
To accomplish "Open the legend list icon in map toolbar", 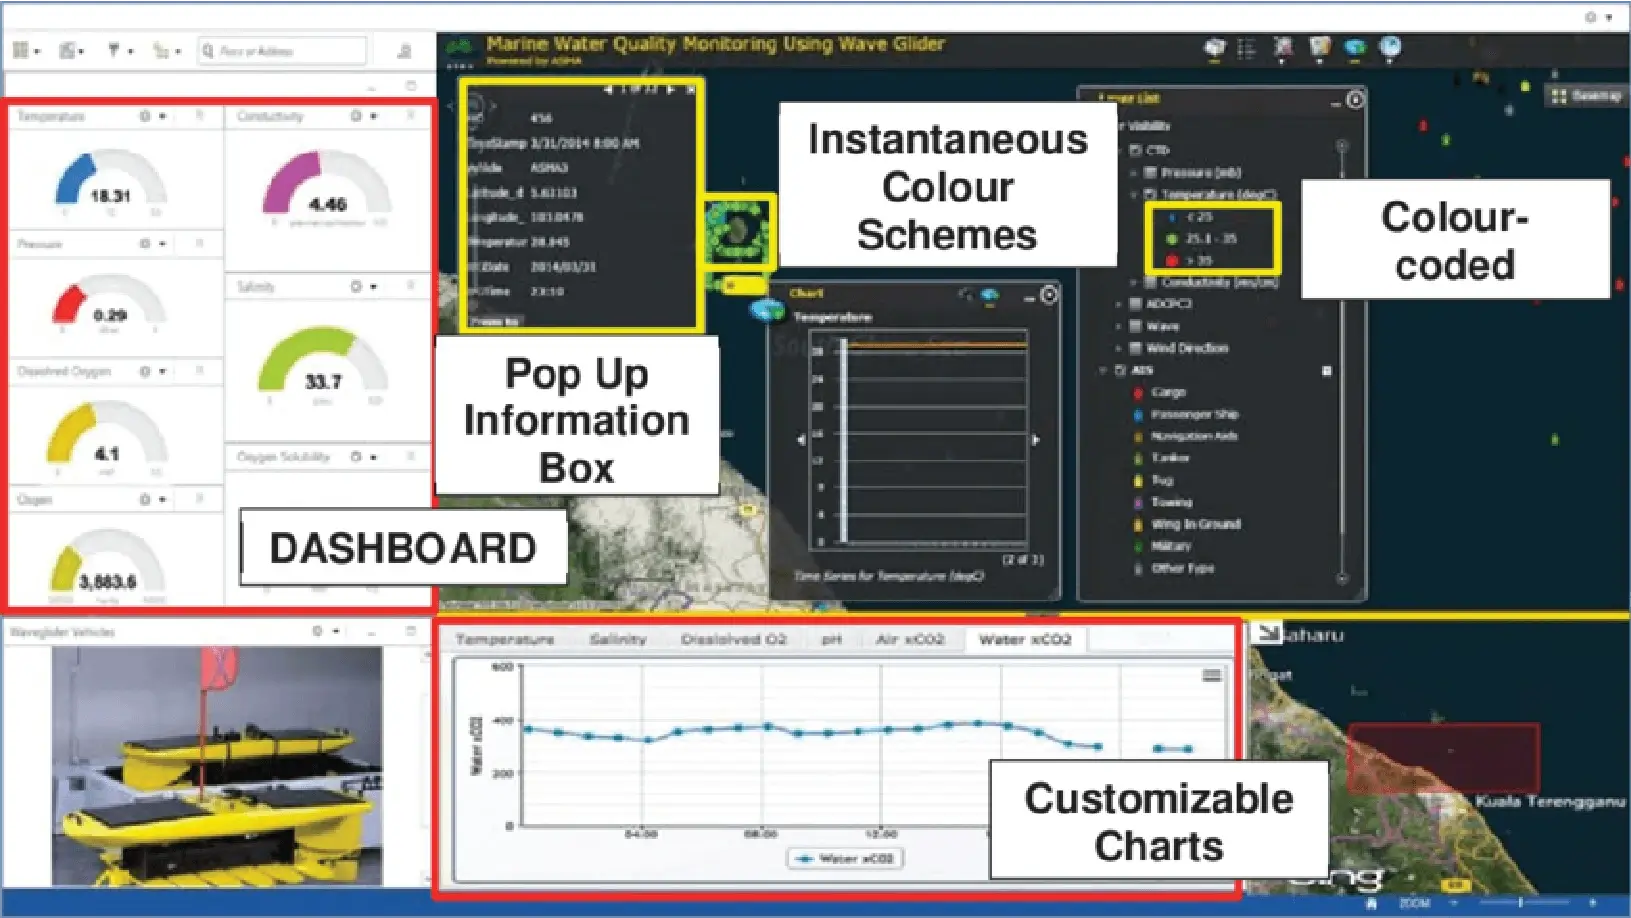I will (1246, 48).
